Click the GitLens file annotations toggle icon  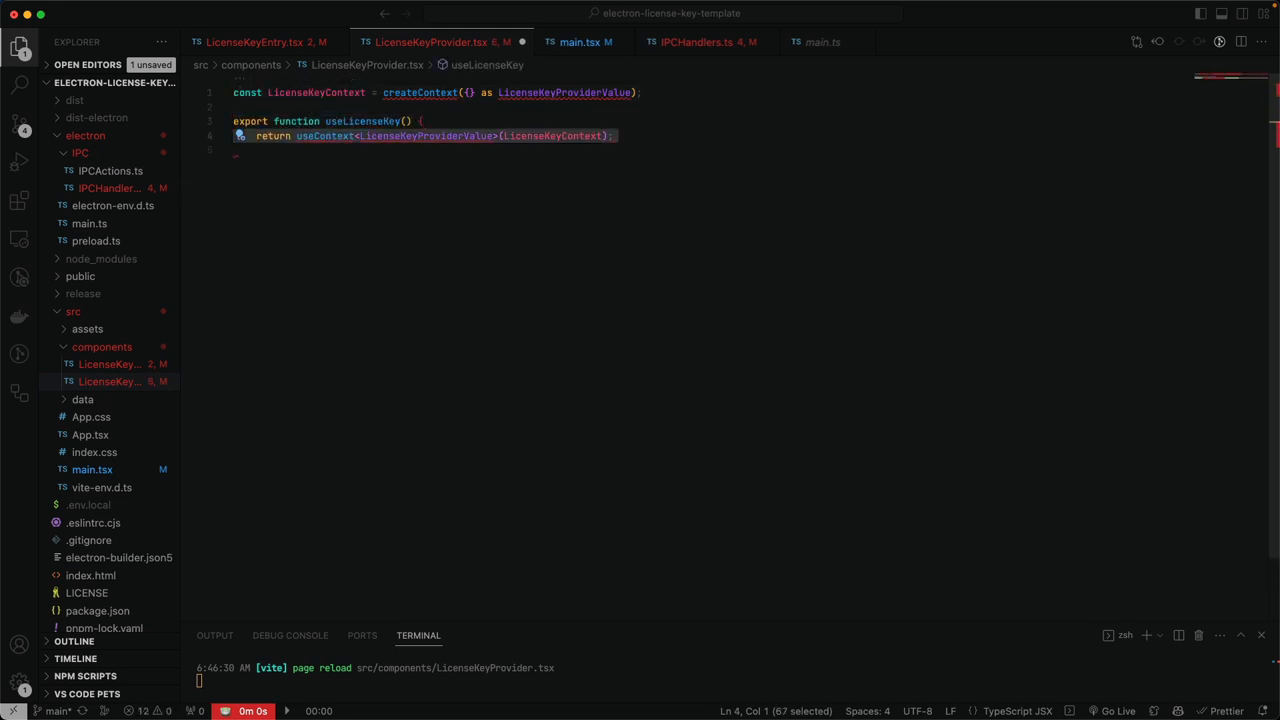click(1219, 42)
